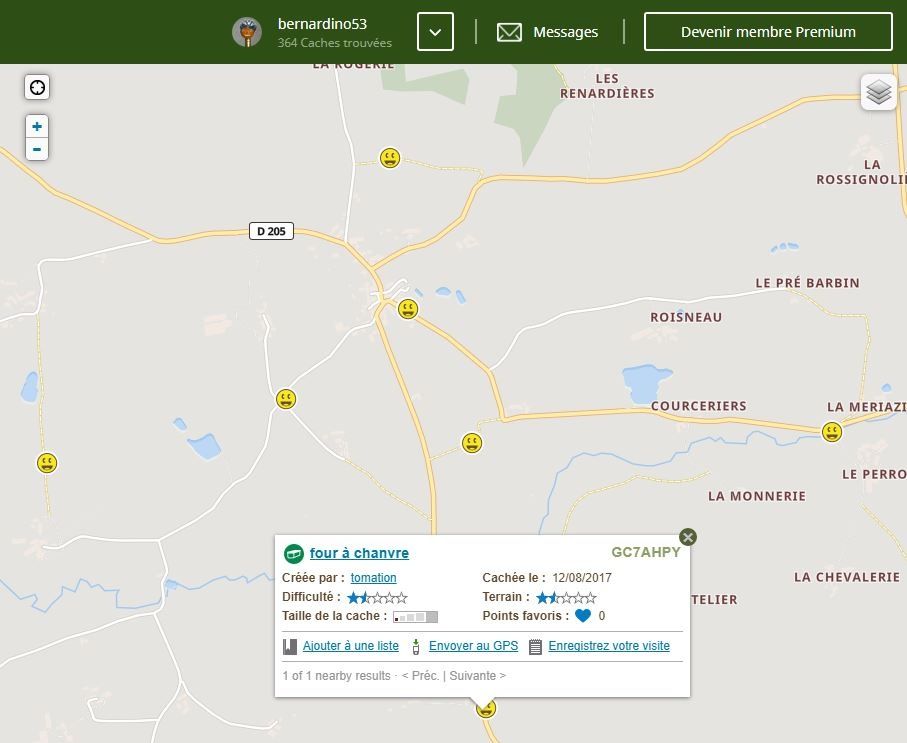Screen dimensions: 907x743
Task: Click the difficulty star rating
Action: tap(377, 598)
